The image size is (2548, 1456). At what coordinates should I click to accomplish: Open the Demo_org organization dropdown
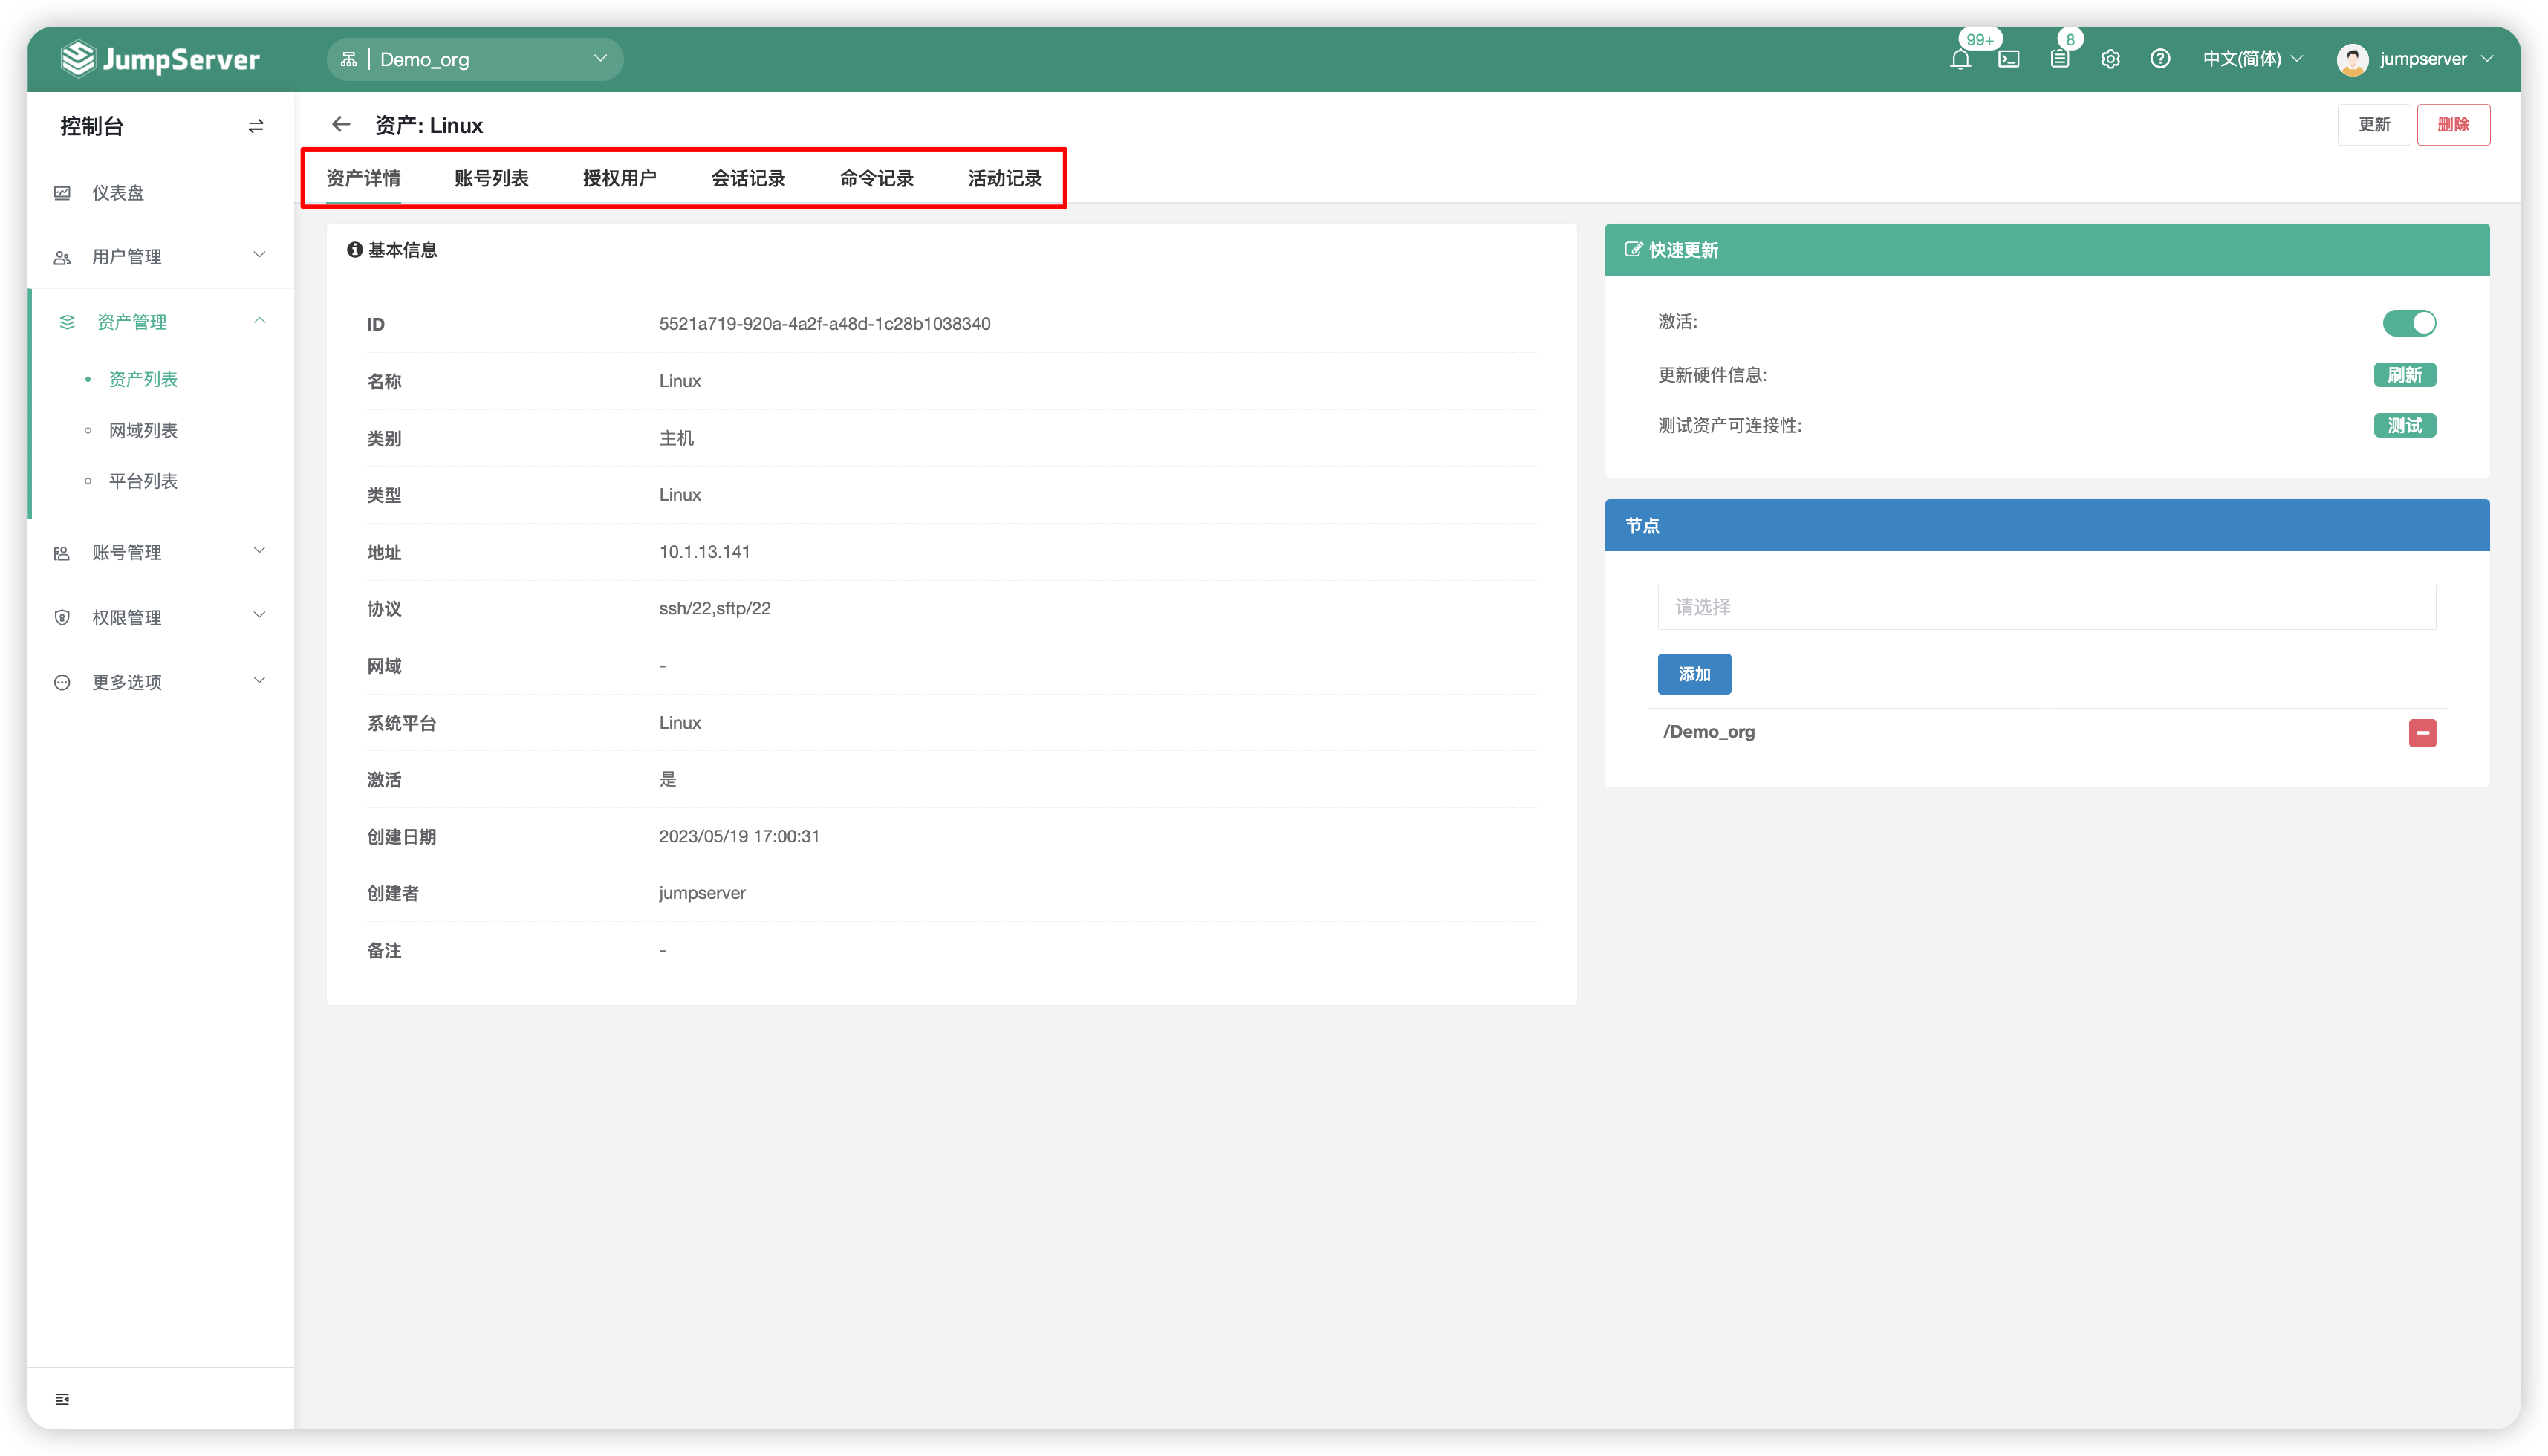[x=475, y=59]
